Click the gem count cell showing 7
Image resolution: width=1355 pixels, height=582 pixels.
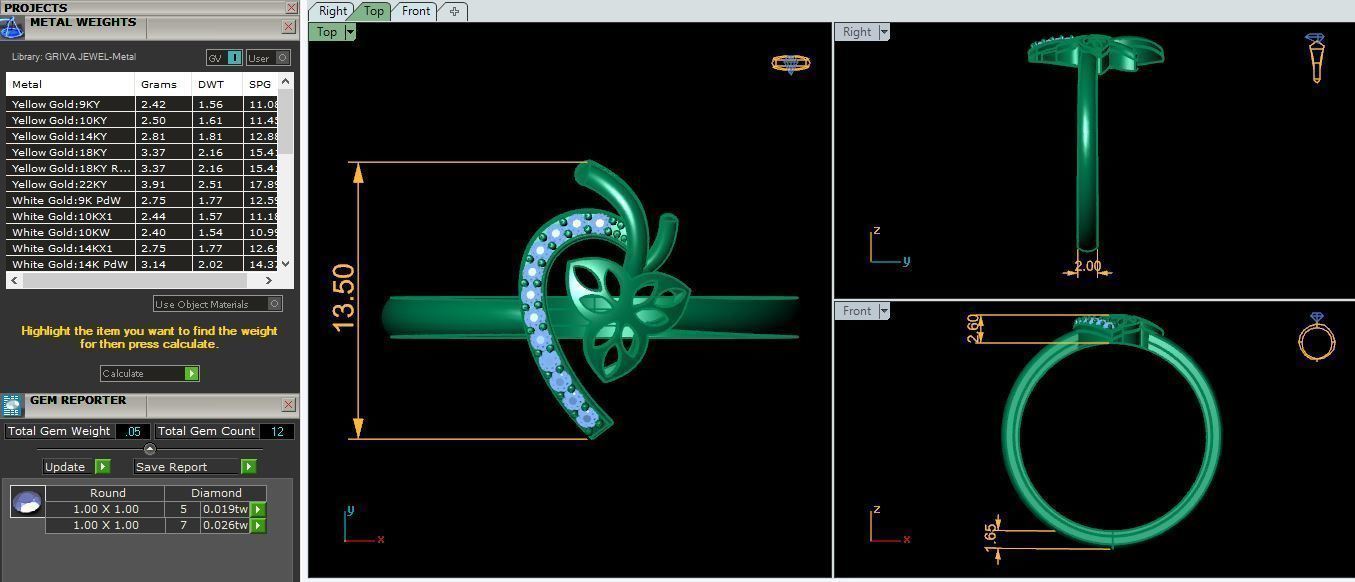coord(183,525)
